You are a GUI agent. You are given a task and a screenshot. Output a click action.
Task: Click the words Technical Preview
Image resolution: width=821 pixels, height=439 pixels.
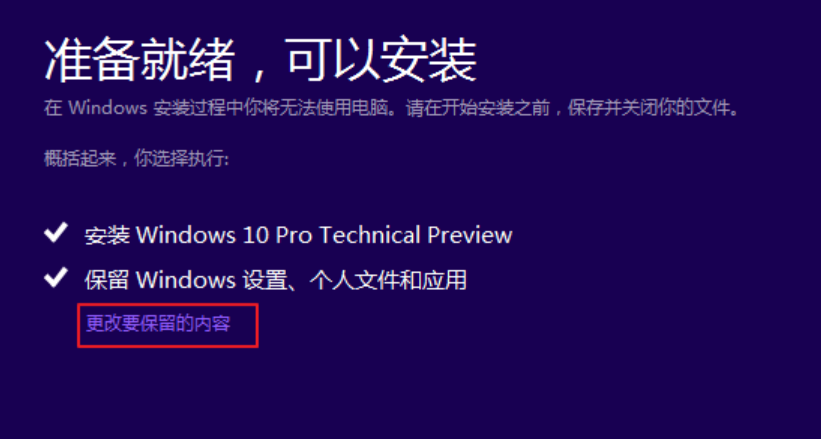click(x=416, y=235)
